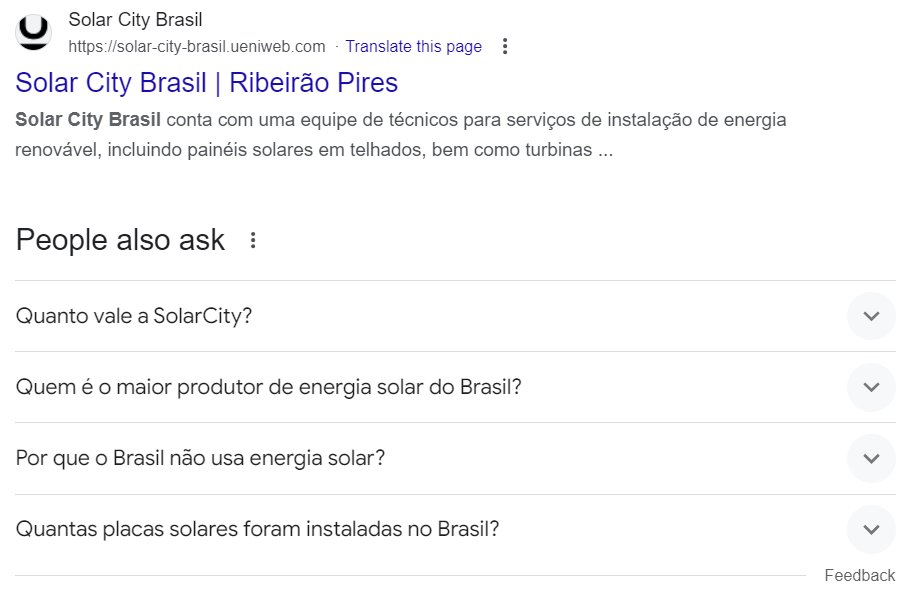Click the Translate this page link
Screen dimensions: 920x598
coord(414,46)
